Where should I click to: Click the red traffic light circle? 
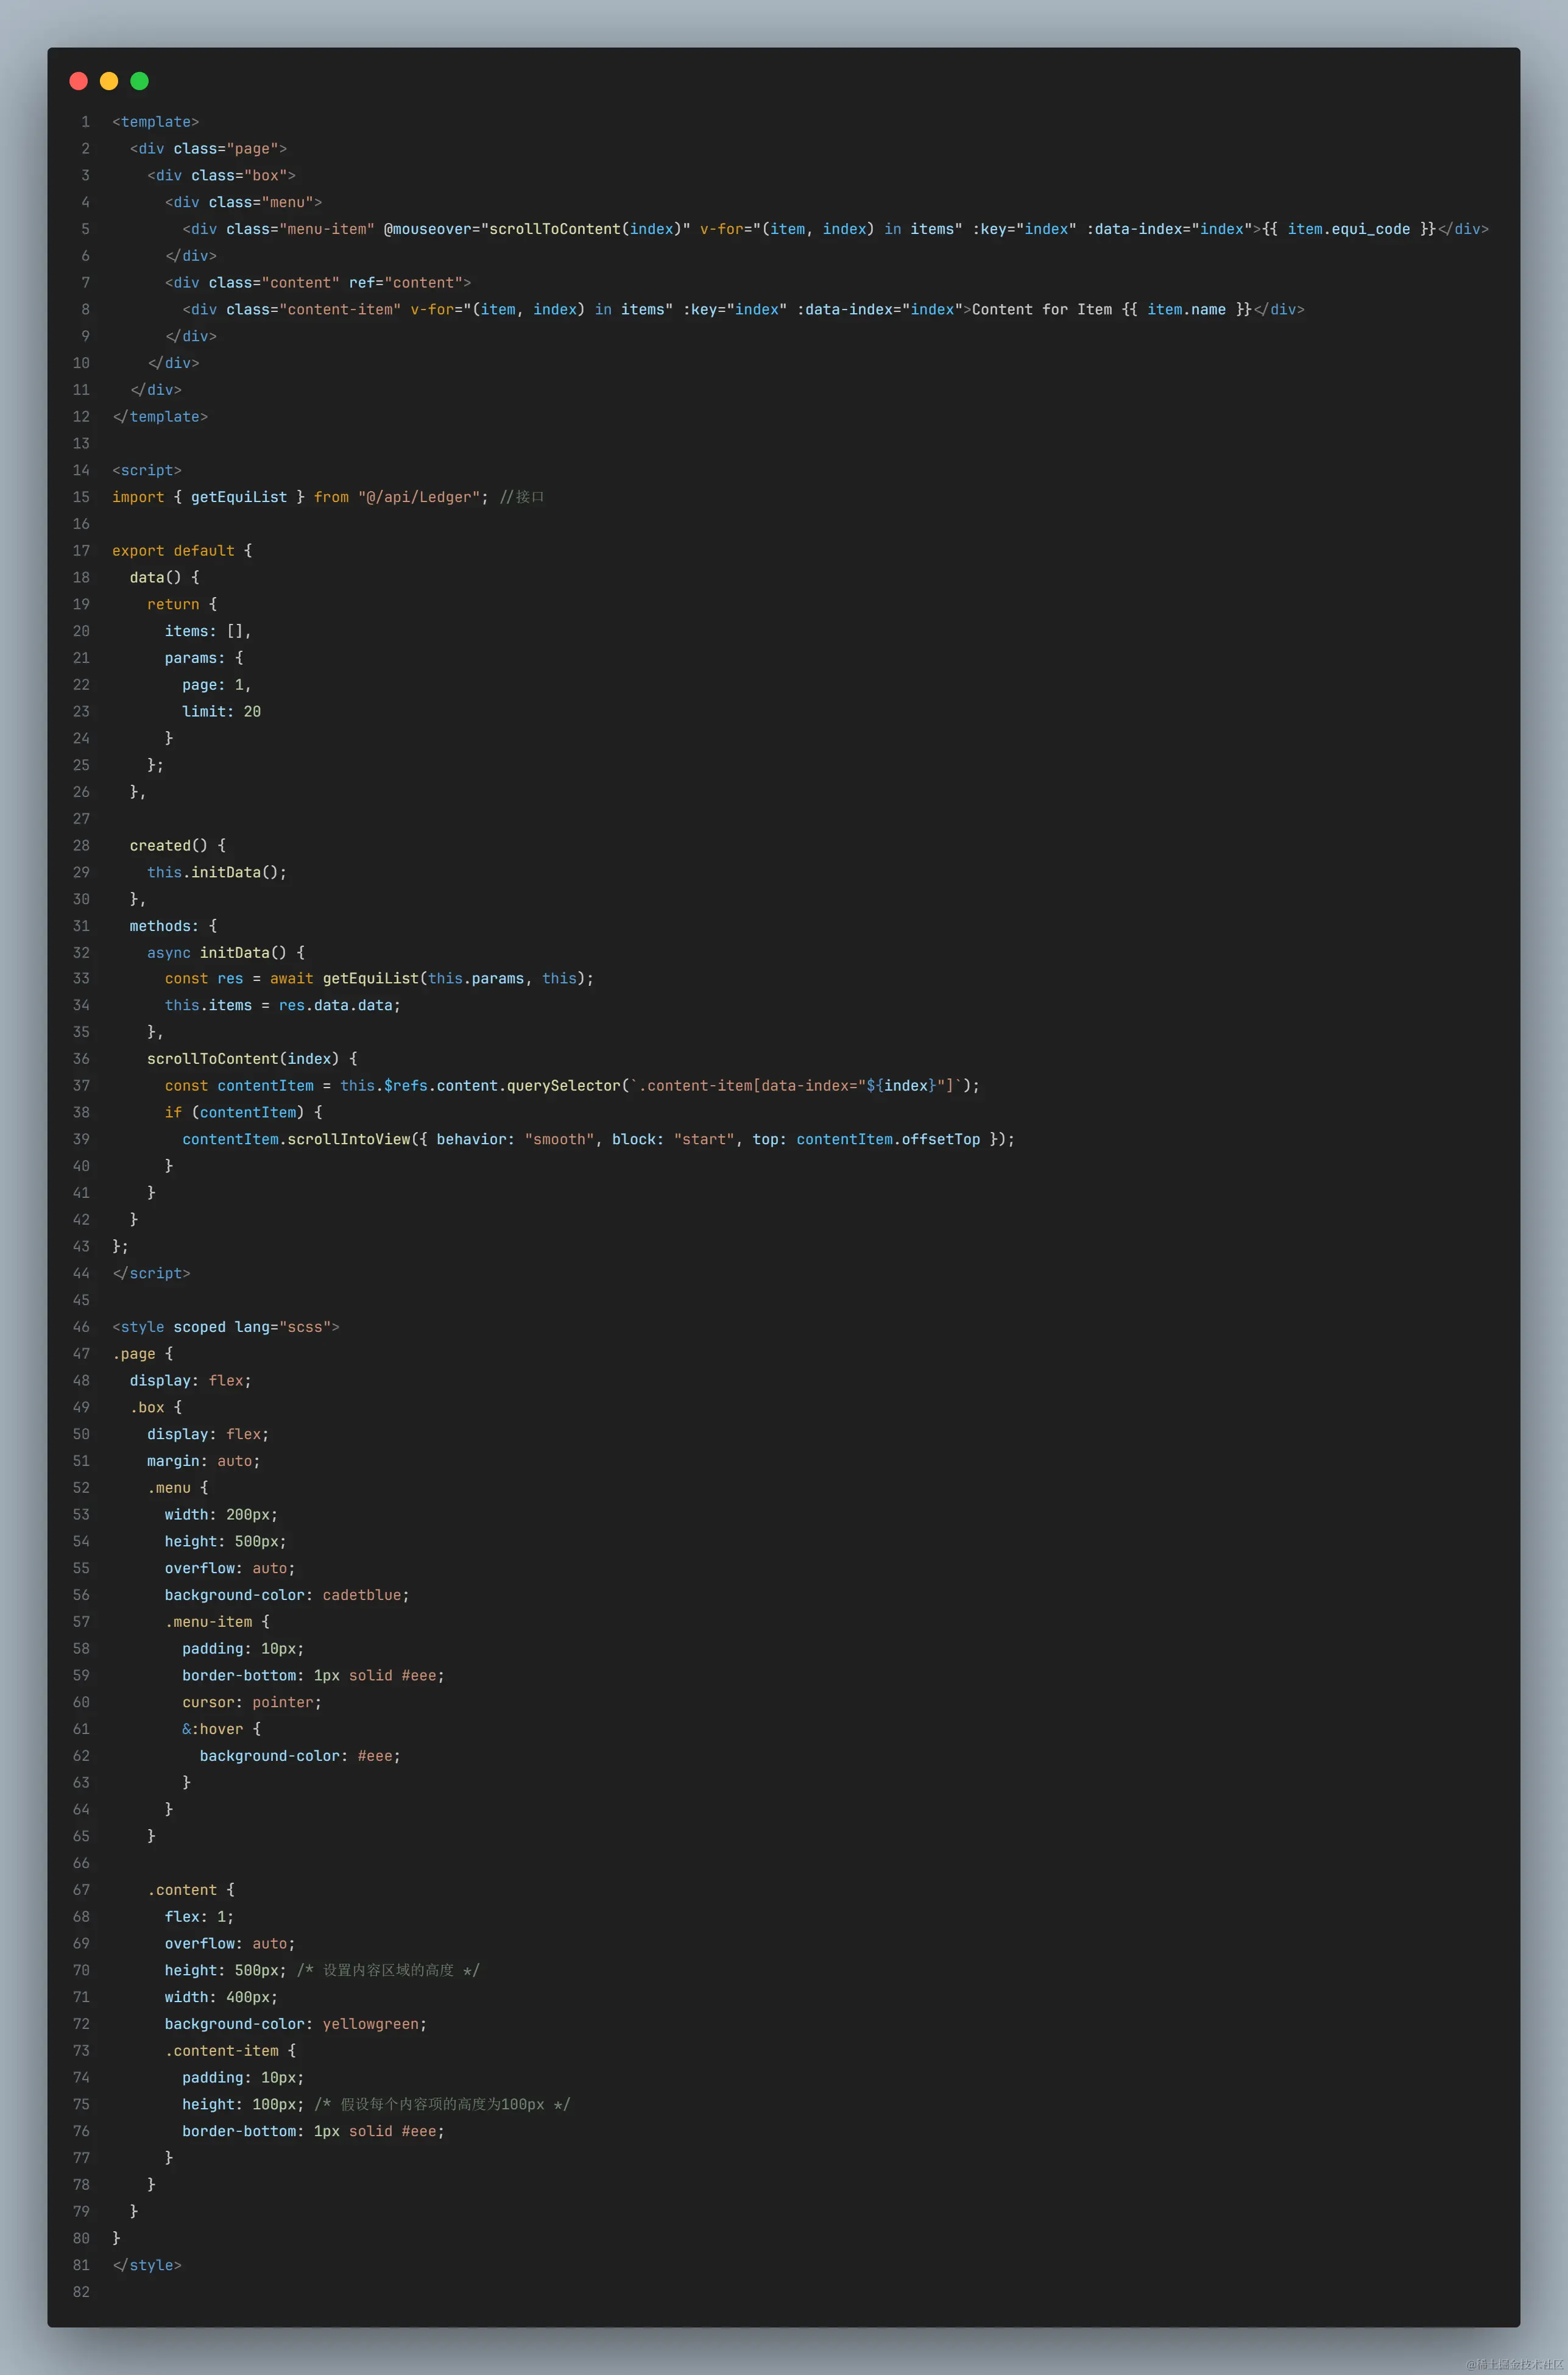[x=78, y=80]
